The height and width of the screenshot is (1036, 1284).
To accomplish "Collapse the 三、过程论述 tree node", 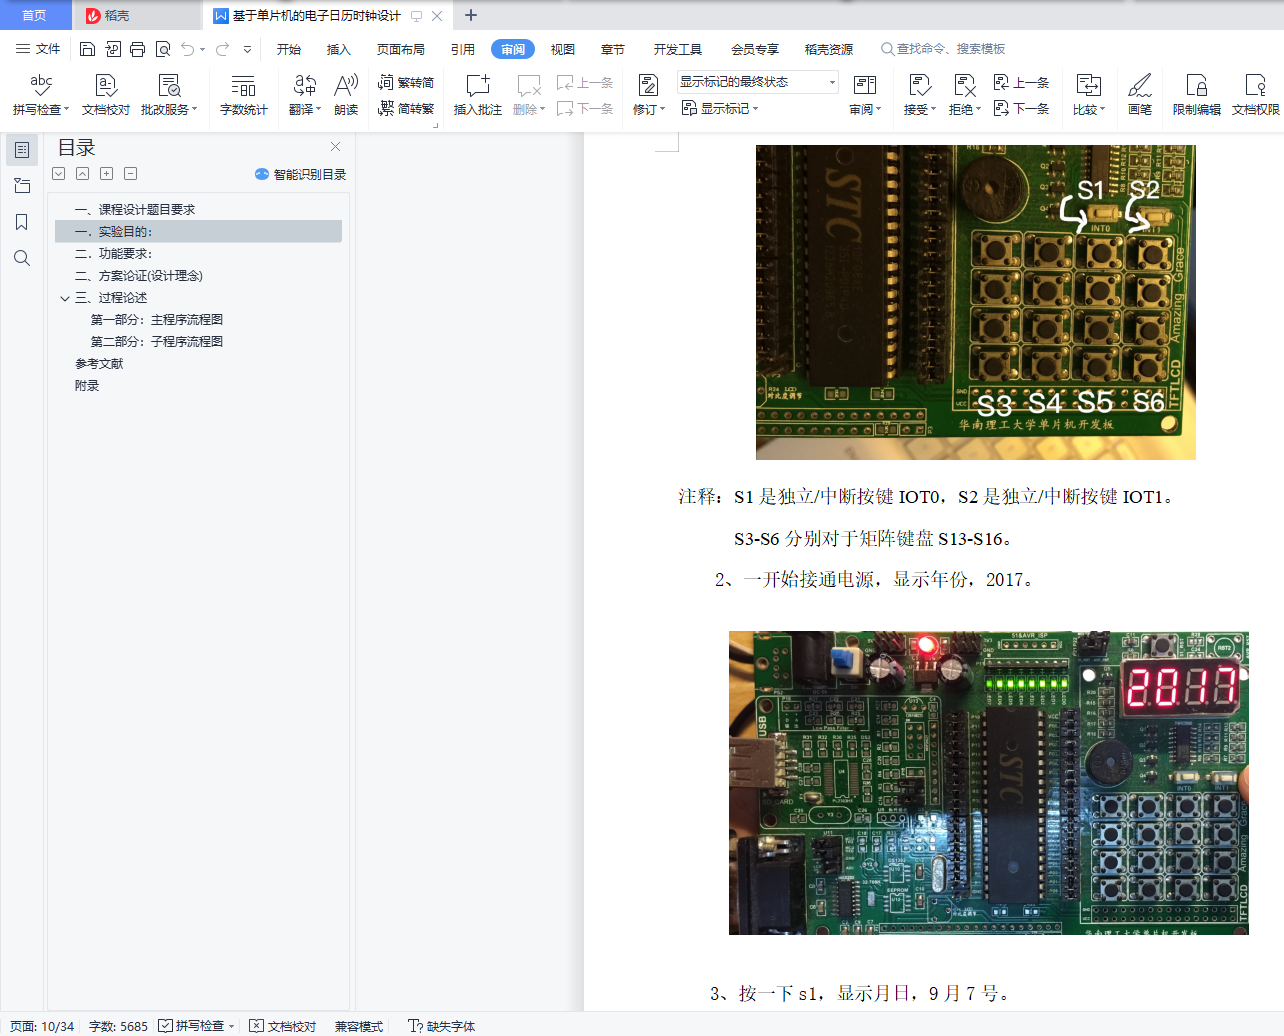I will [65, 298].
